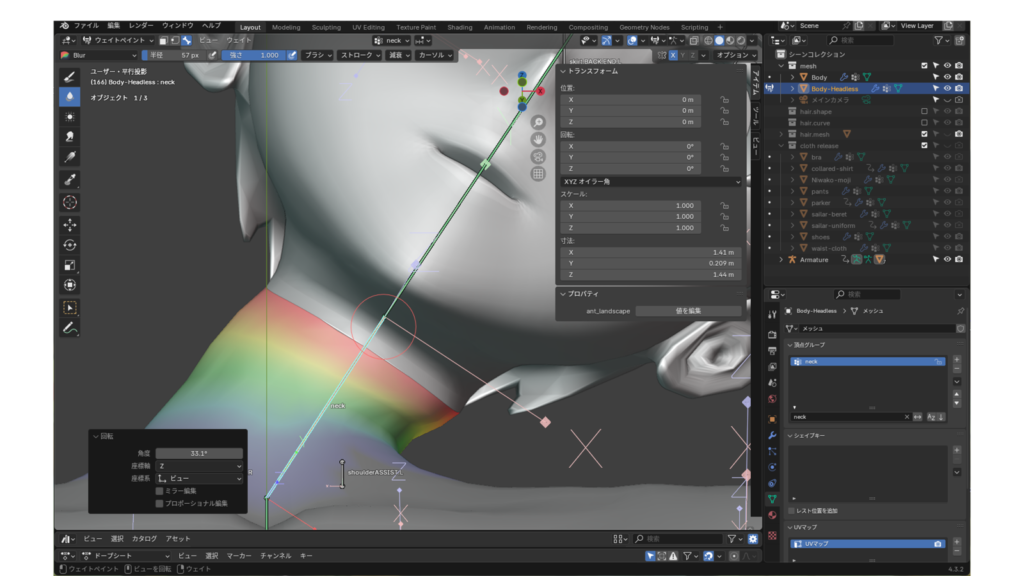This screenshot has height=576, width=1024.
Task: Select the Draw brush tool
Action: pos(70,76)
